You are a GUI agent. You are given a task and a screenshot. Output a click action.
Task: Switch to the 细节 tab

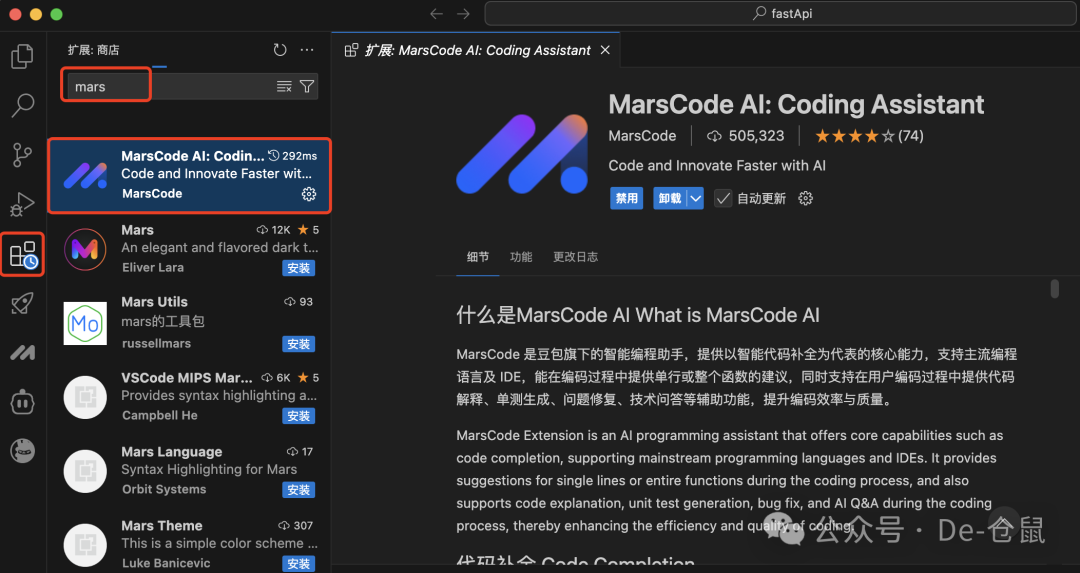coord(477,257)
